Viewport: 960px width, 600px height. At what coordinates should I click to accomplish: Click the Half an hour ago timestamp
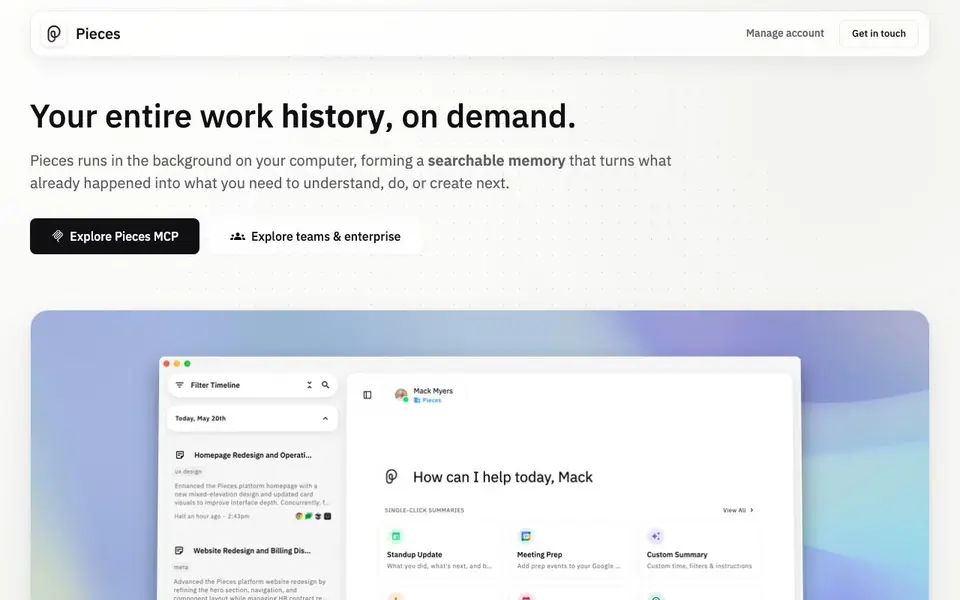pos(212,516)
